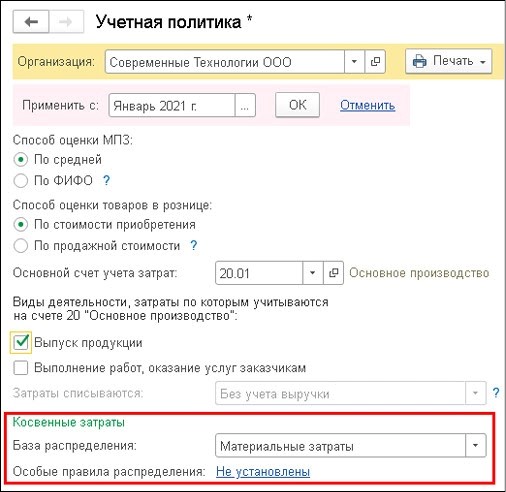Enable Выполнение работ, оказание услуг заказчикам checkbox

coord(21,368)
